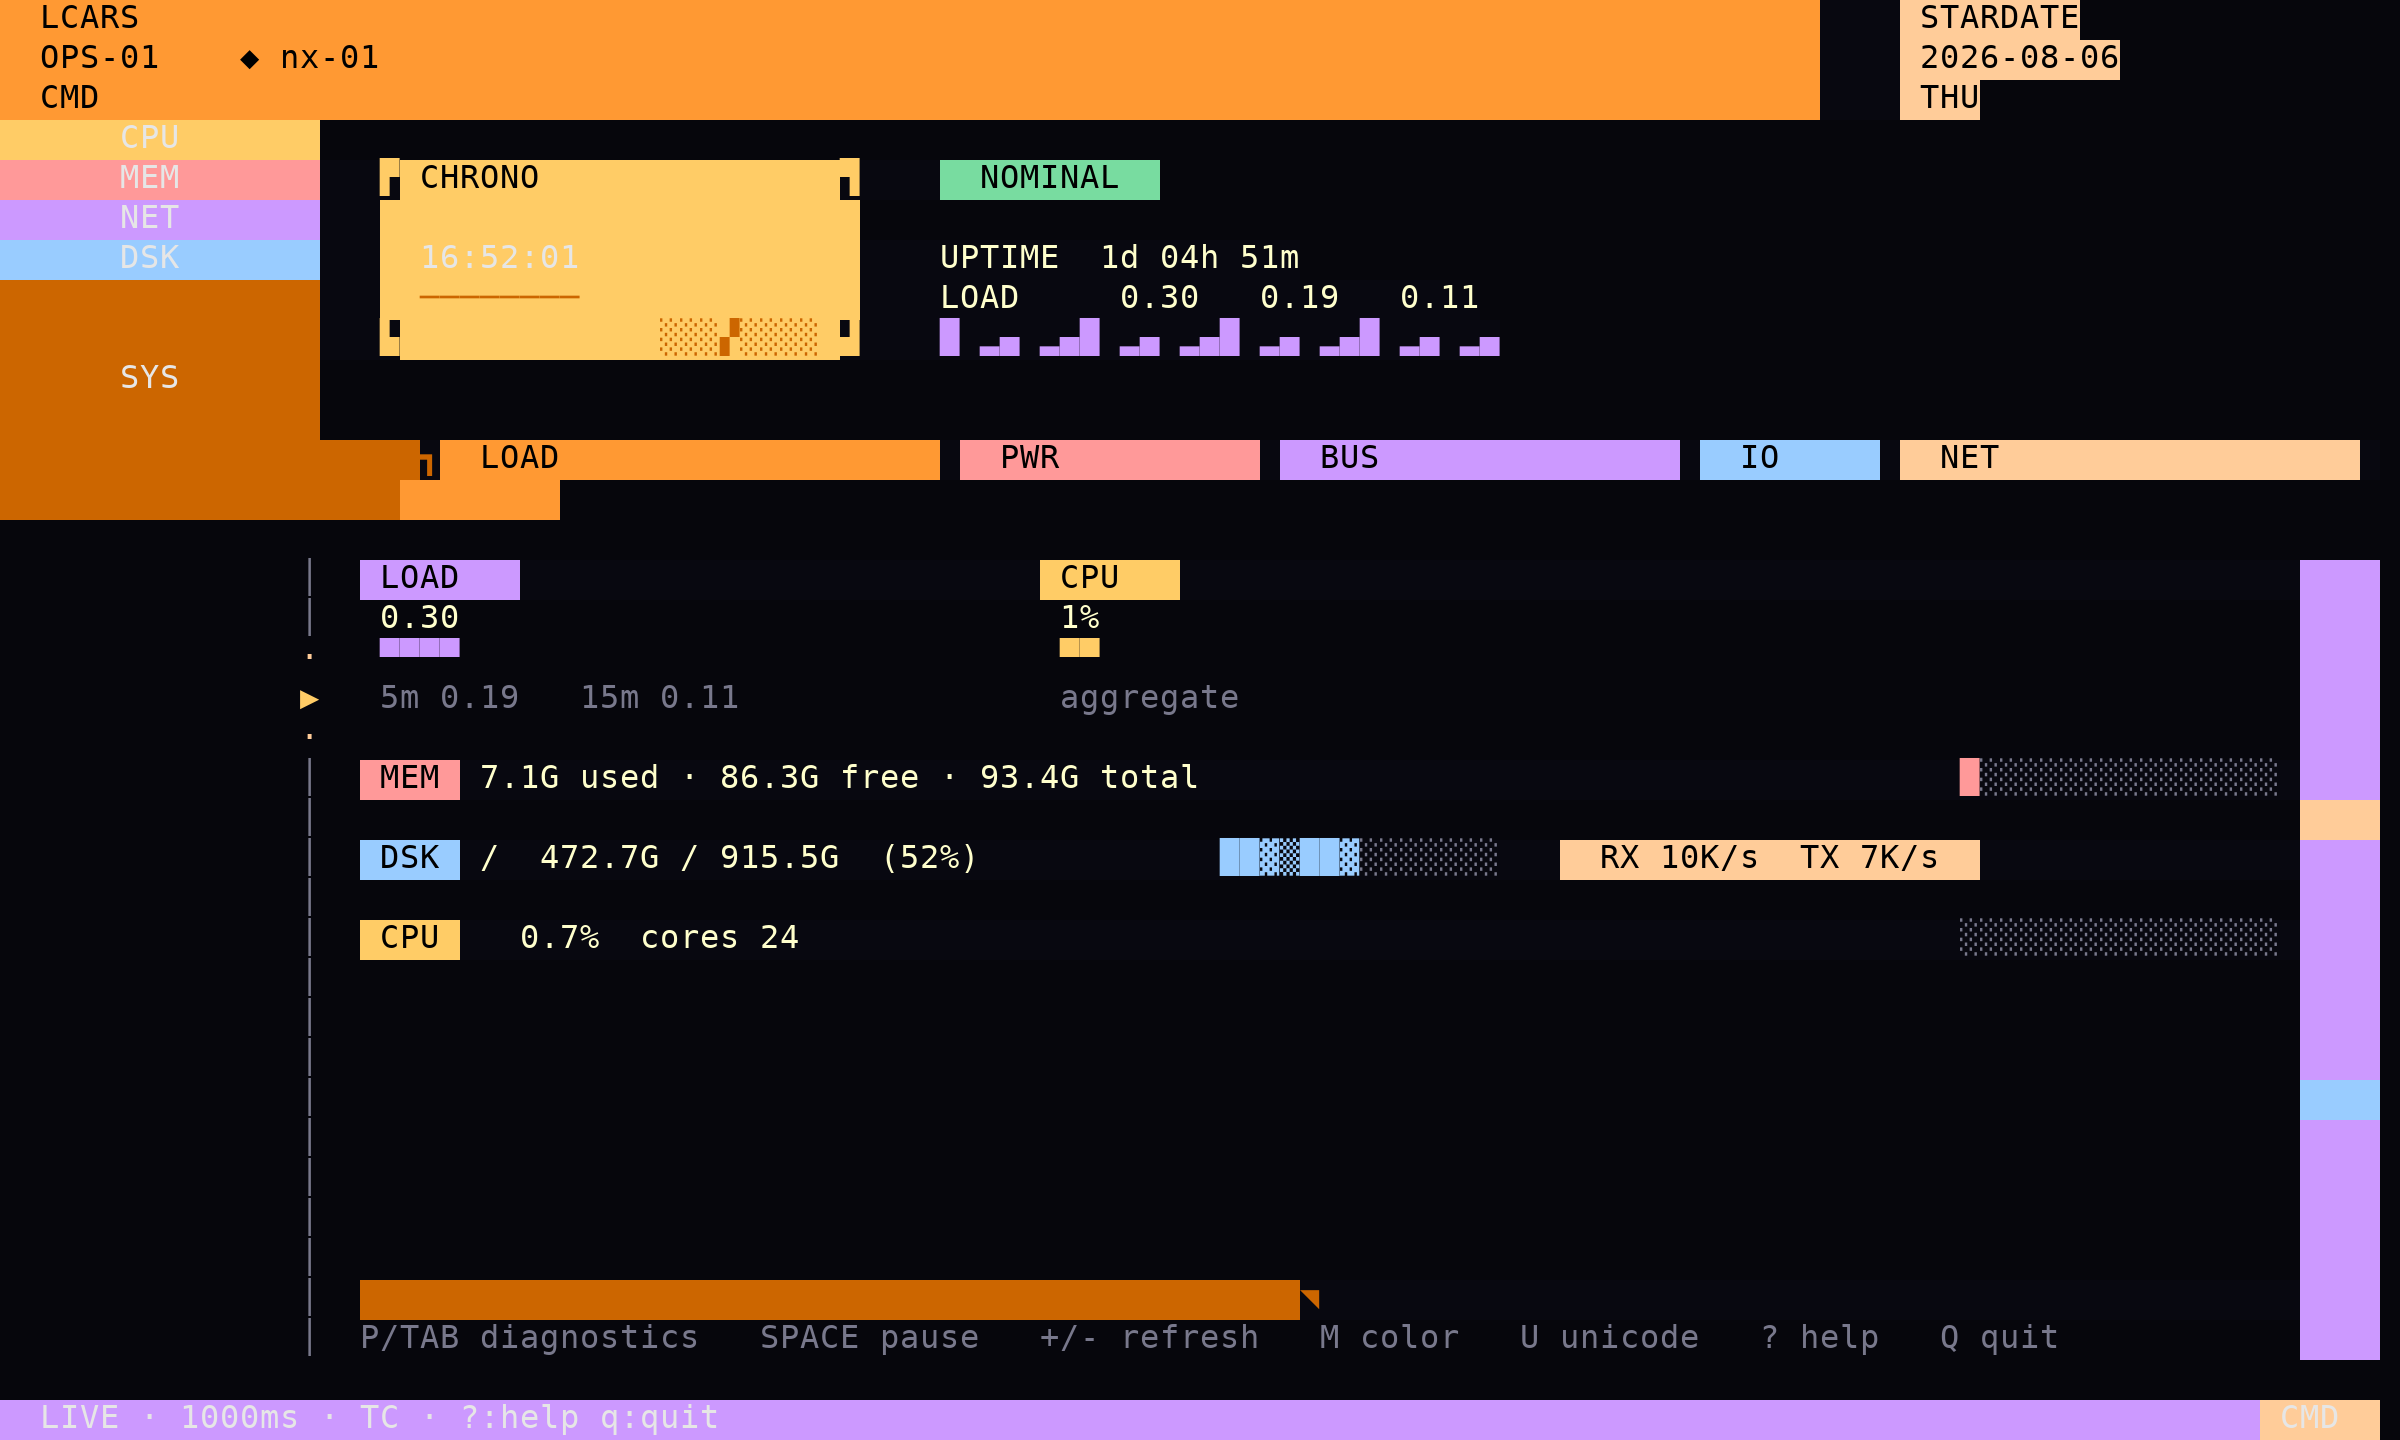The height and width of the screenshot is (1440, 2400).
Task: Click the CMD badge in status bar
Action: pyautogui.click(x=2320, y=1419)
